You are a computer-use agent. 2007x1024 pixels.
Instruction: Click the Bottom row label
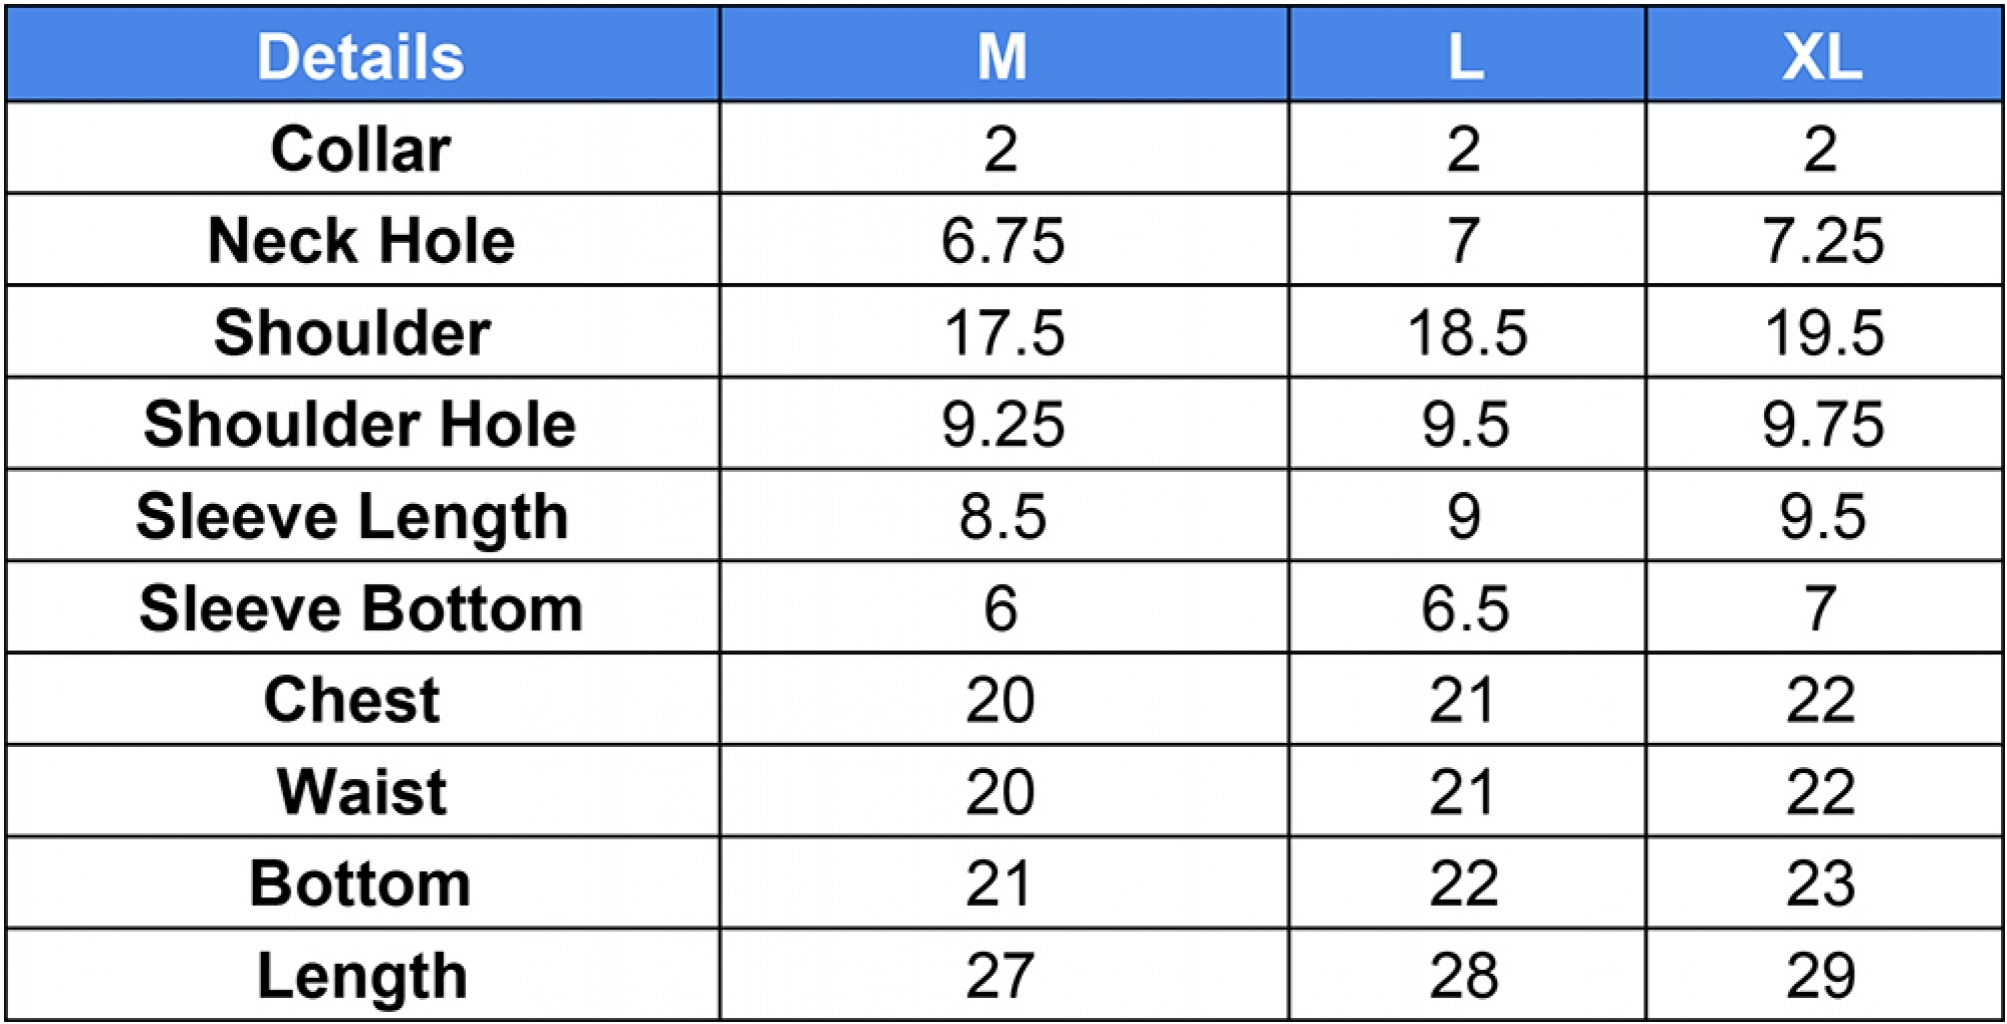coord(360,884)
